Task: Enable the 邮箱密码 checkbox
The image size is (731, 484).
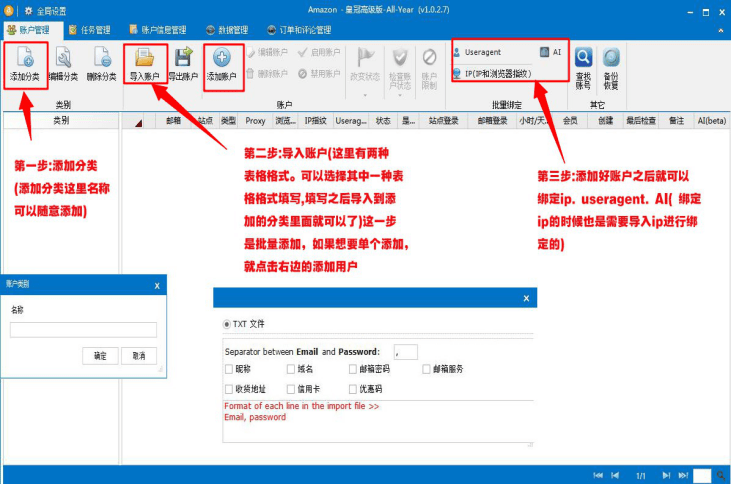Action: (x=353, y=369)
